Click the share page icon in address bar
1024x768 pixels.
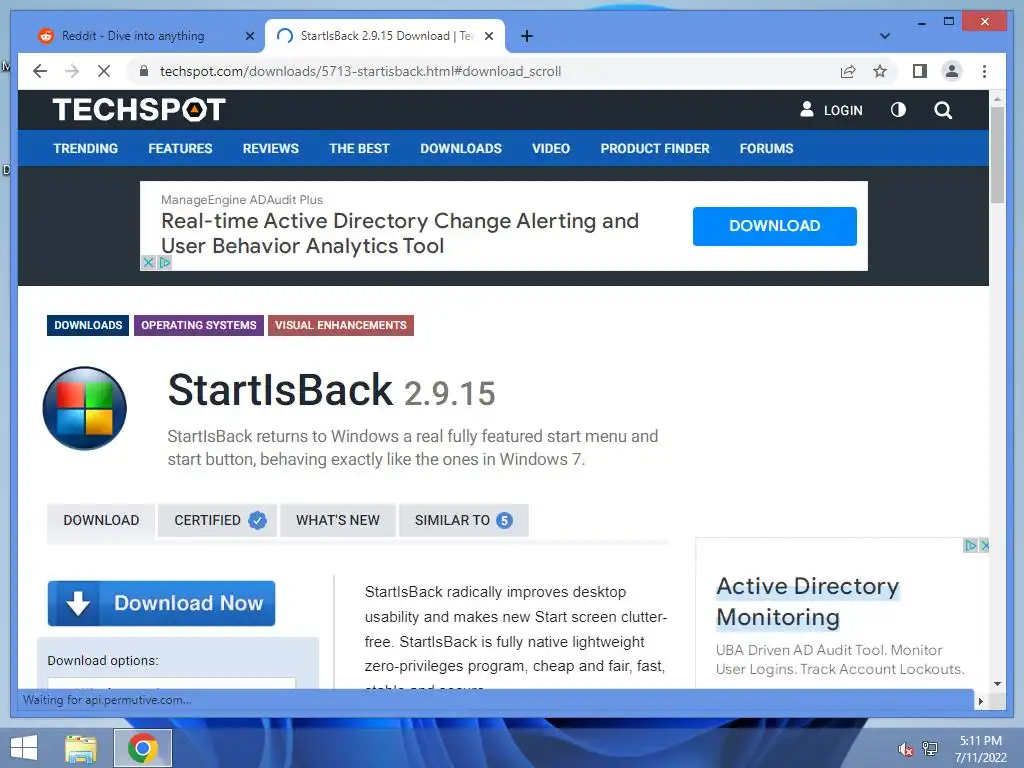[848, 71]
